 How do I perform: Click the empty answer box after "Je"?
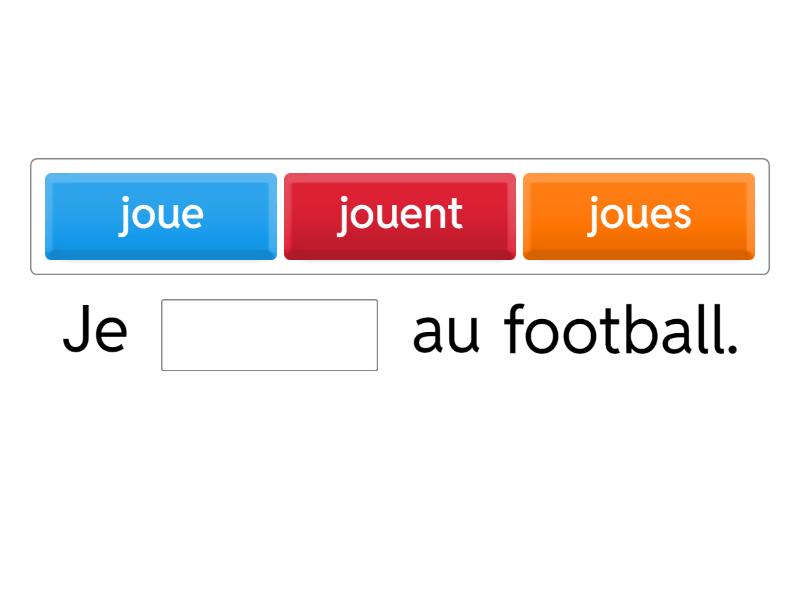[269, 335]
